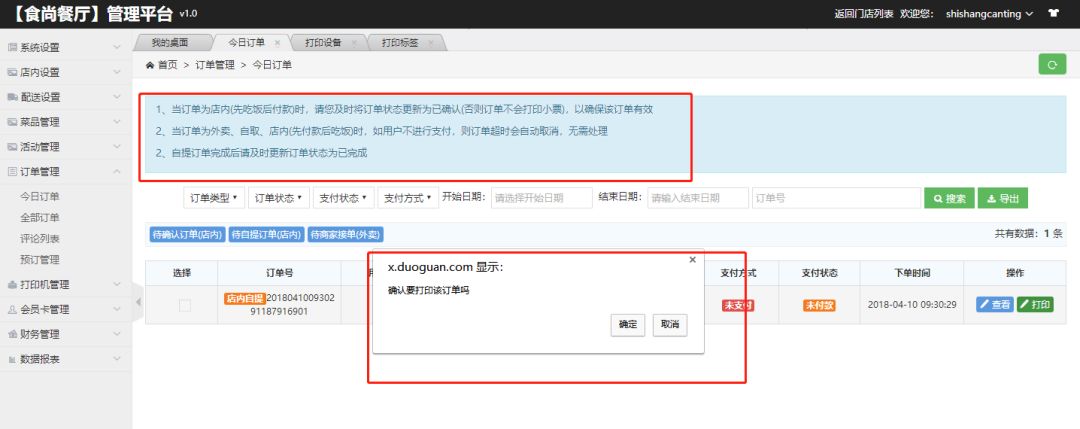Filter by 待商家接单(外卖)
This screenshot has width=1080, height=429.
(346, 235)
